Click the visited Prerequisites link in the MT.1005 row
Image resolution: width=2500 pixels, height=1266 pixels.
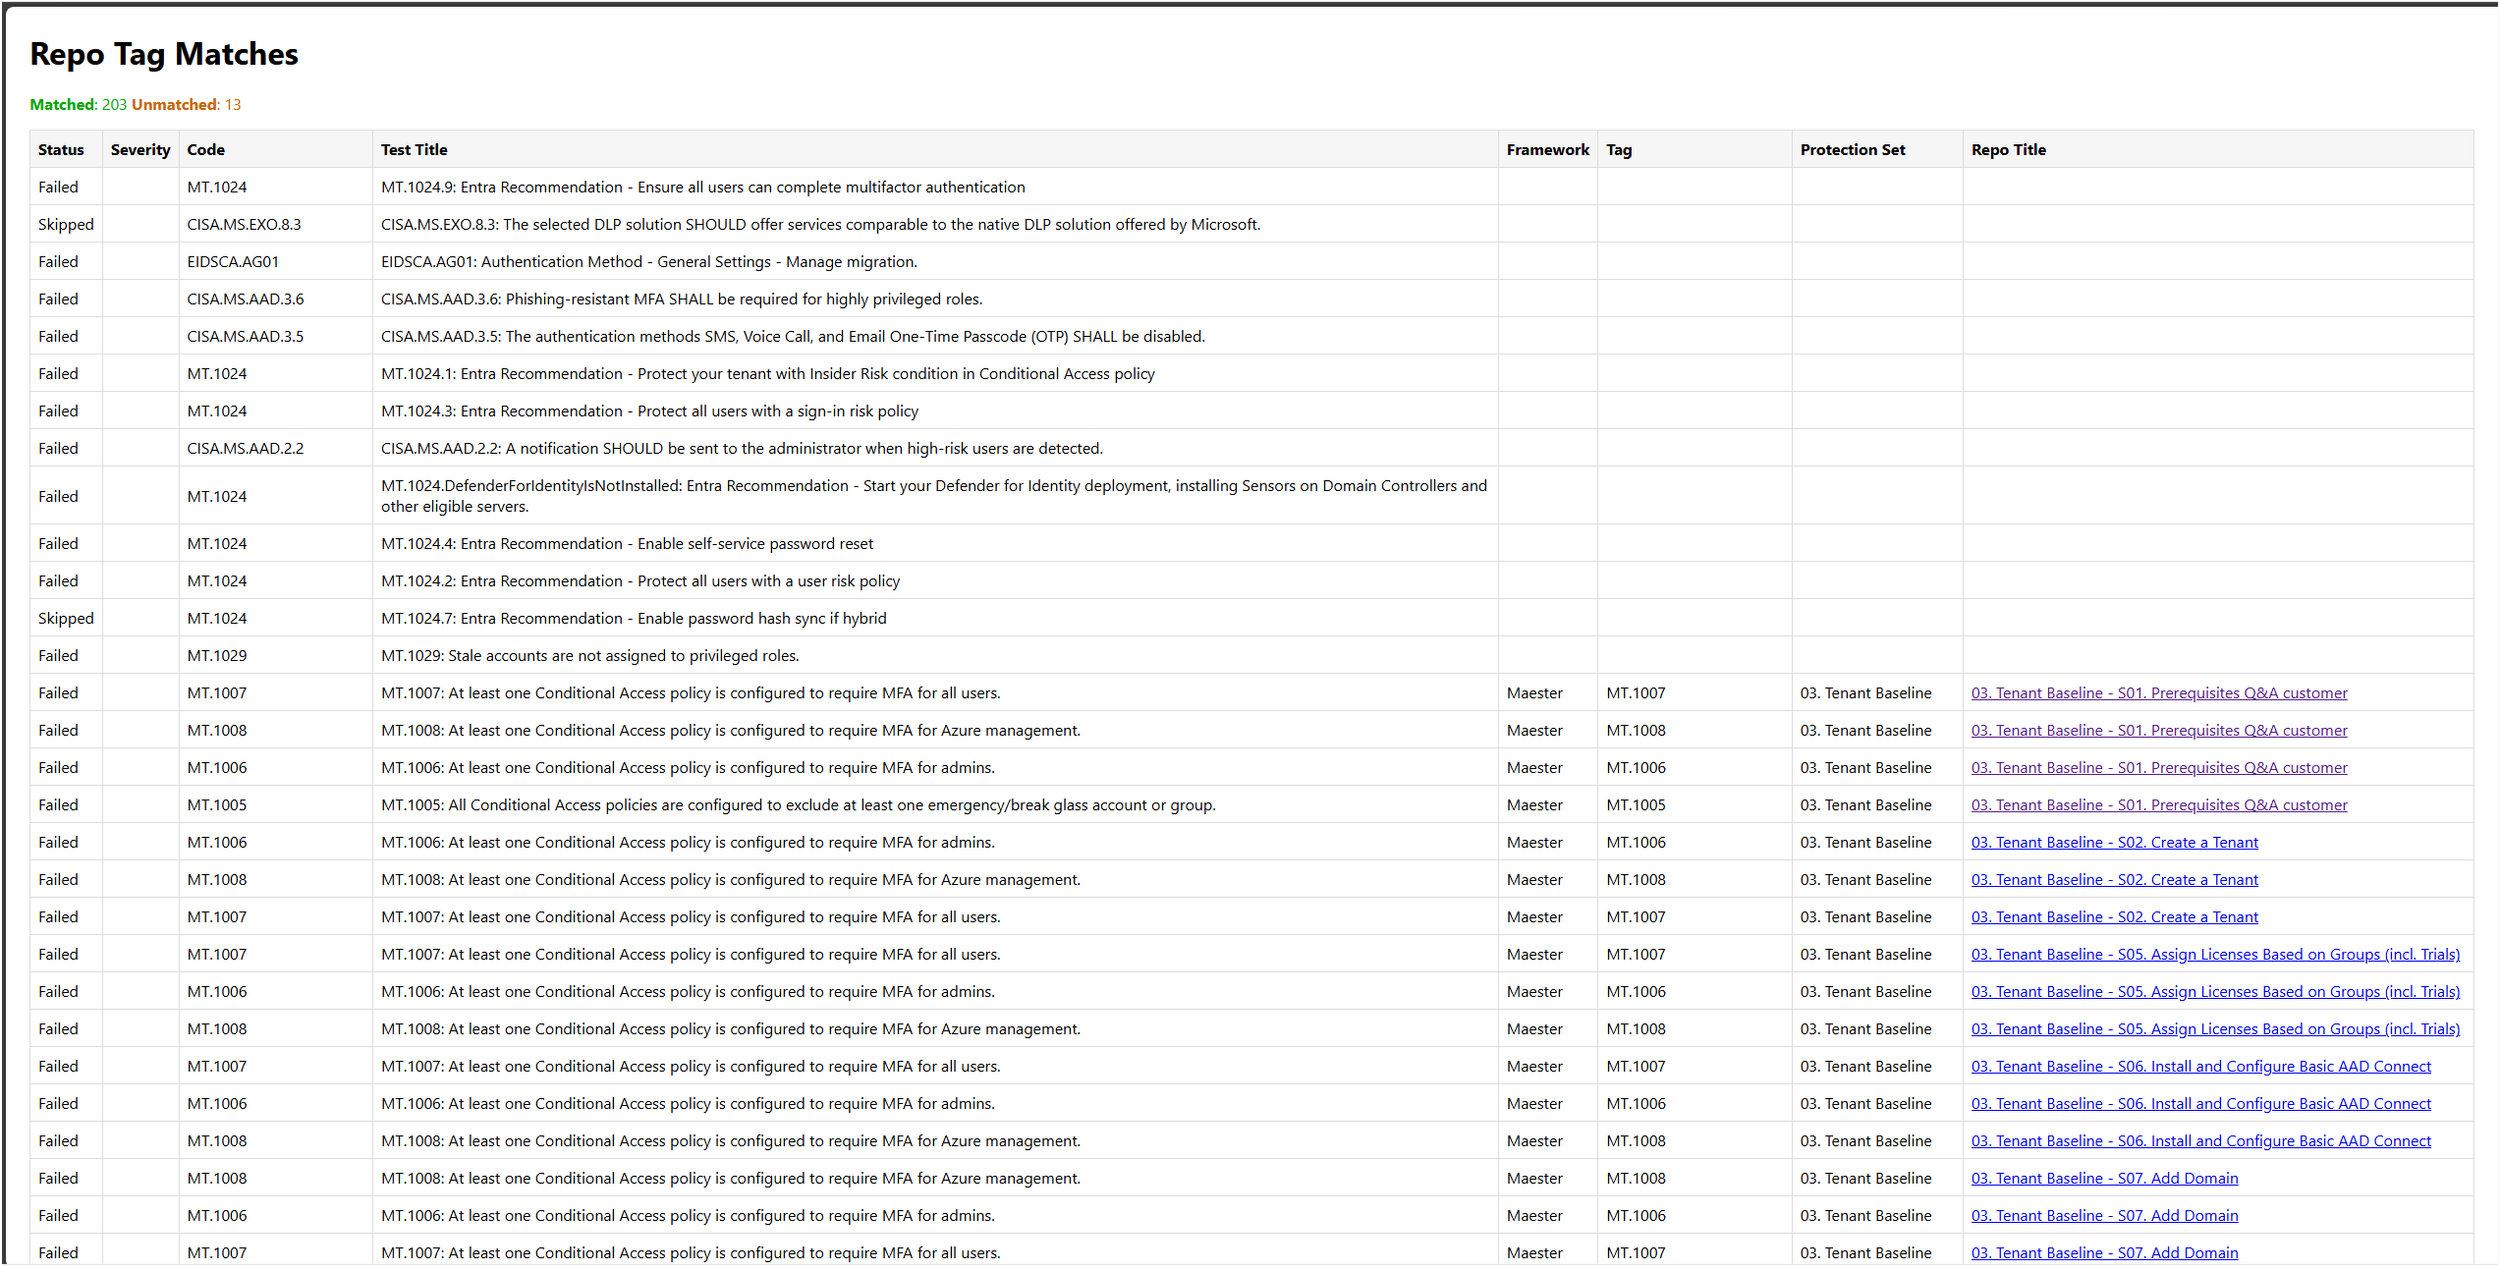(2157, 804)
